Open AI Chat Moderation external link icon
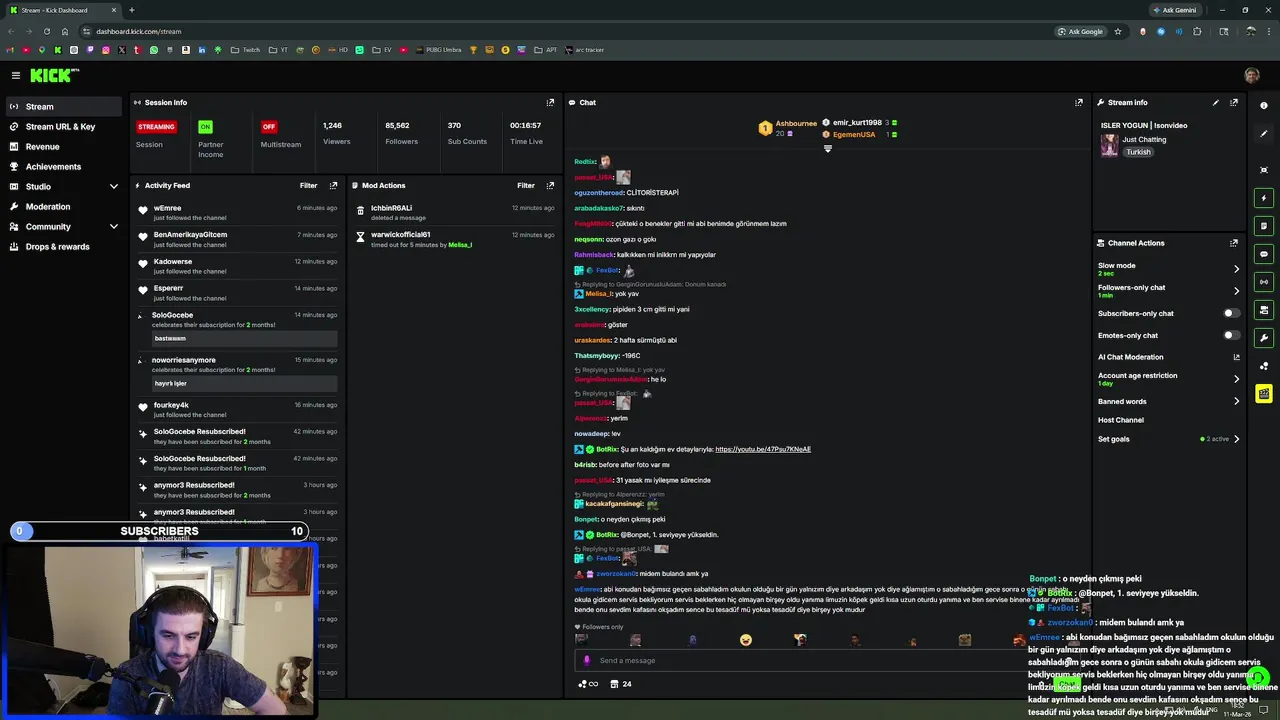This screenshot has height=720, width=1280. coord(1237,357)
